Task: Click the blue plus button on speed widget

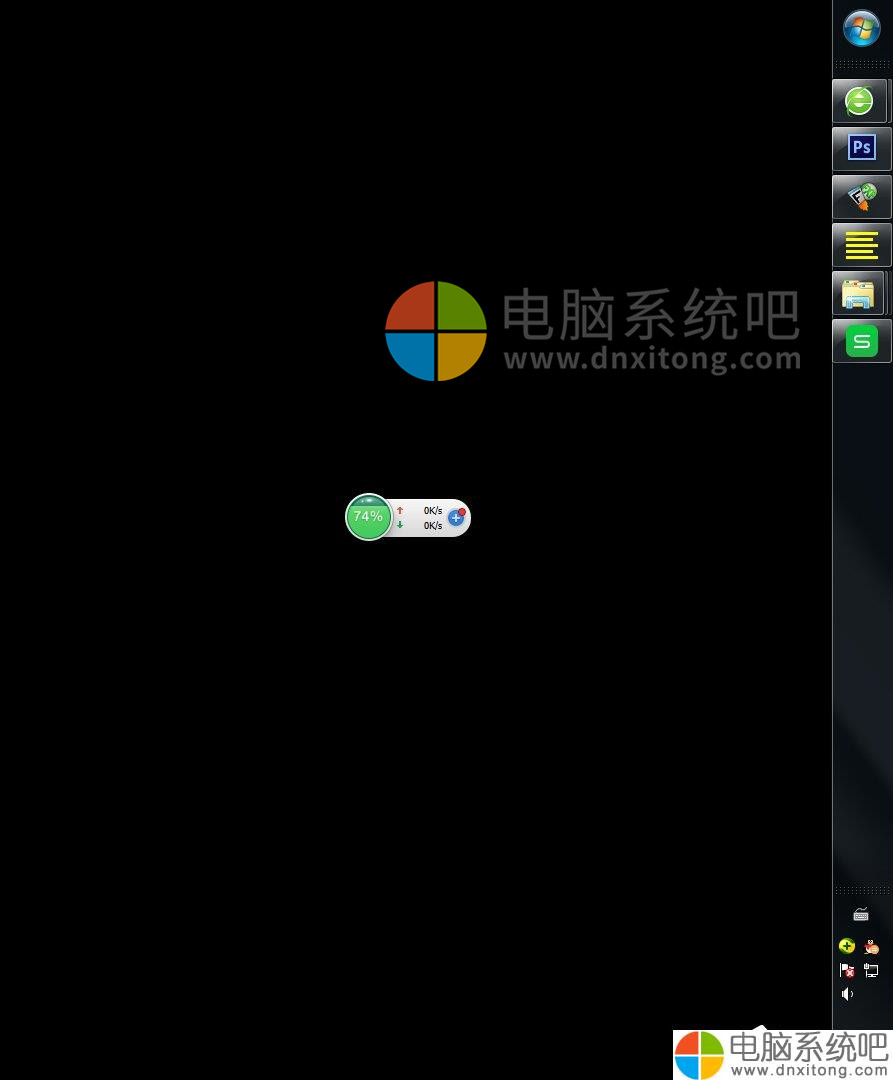Action: 456,517
